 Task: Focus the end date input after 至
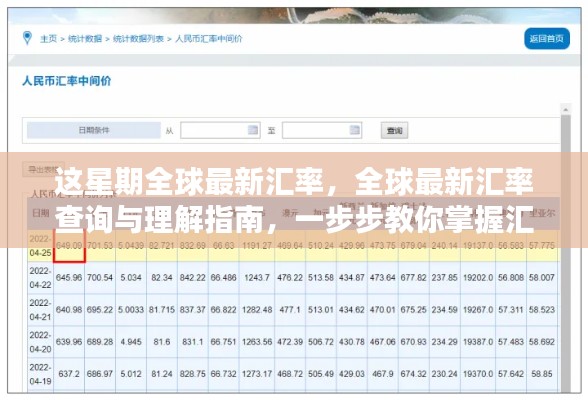pos(322,130)
